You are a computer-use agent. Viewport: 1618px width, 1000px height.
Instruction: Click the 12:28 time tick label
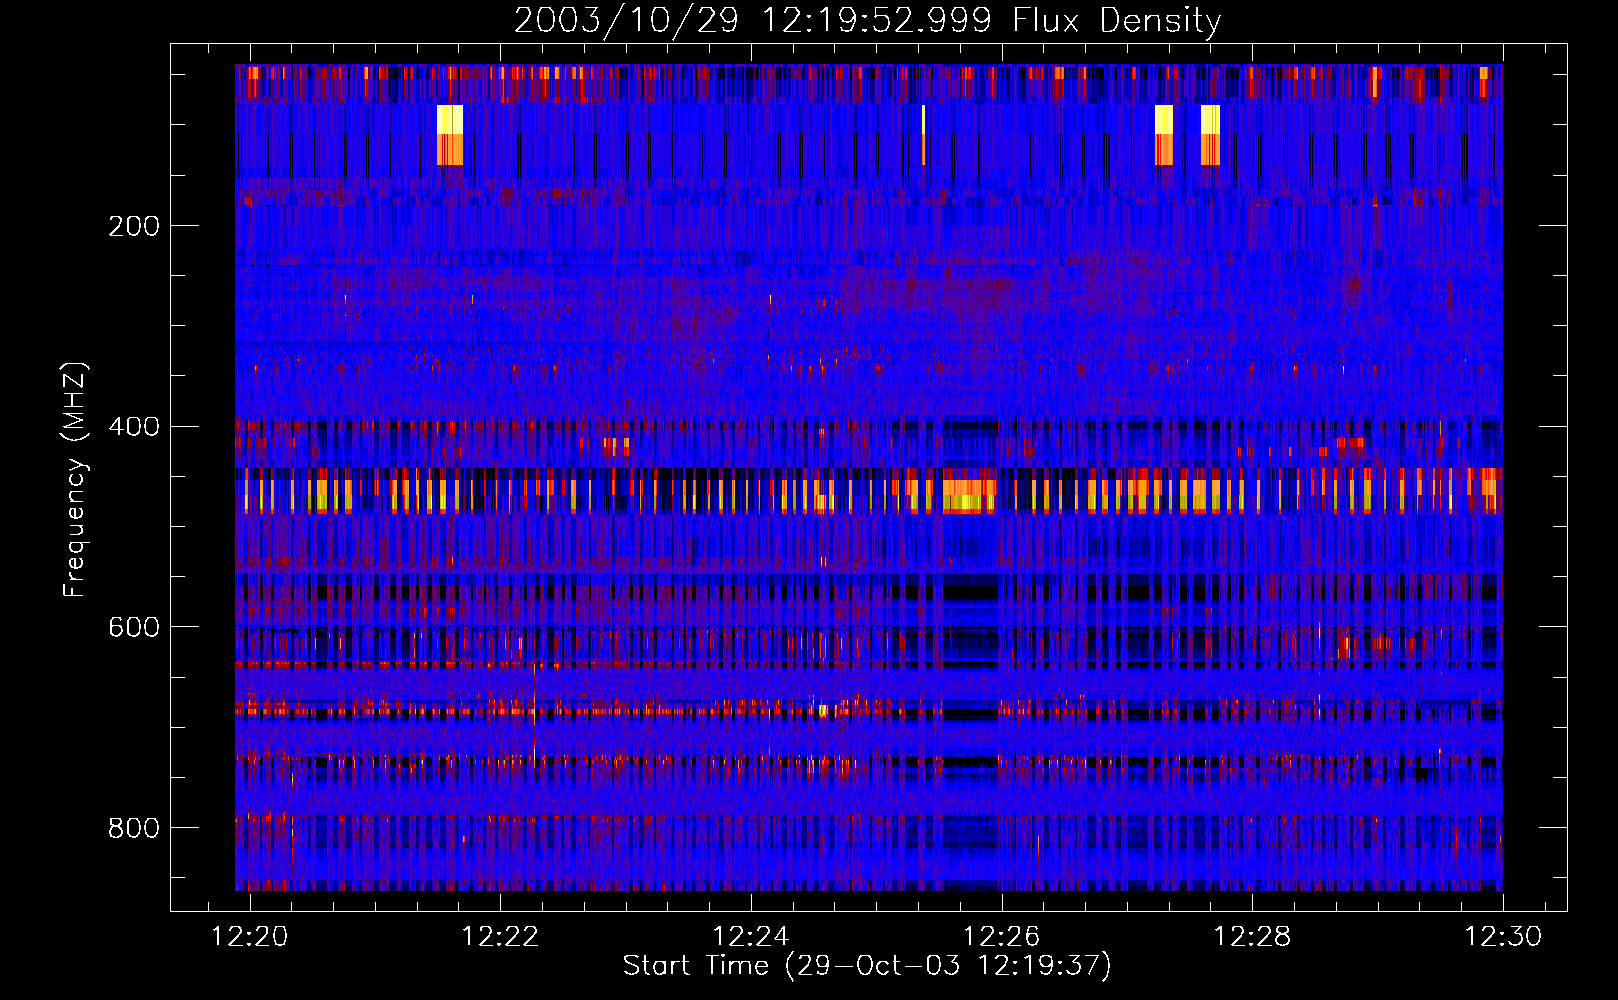point(1252,936)
